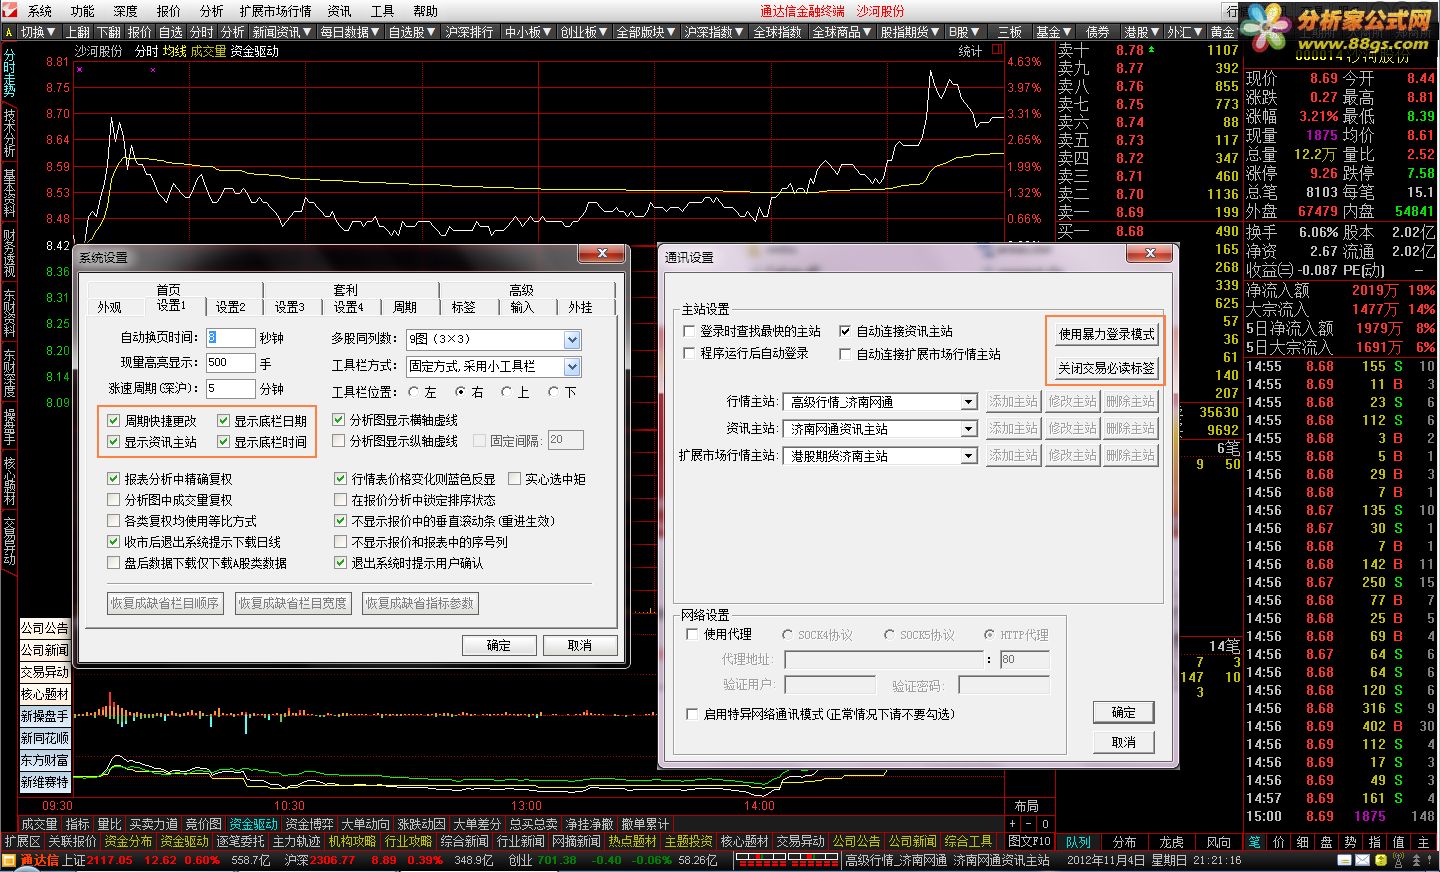Open 扩展市场行情主站 dropdown

(968, 456)
